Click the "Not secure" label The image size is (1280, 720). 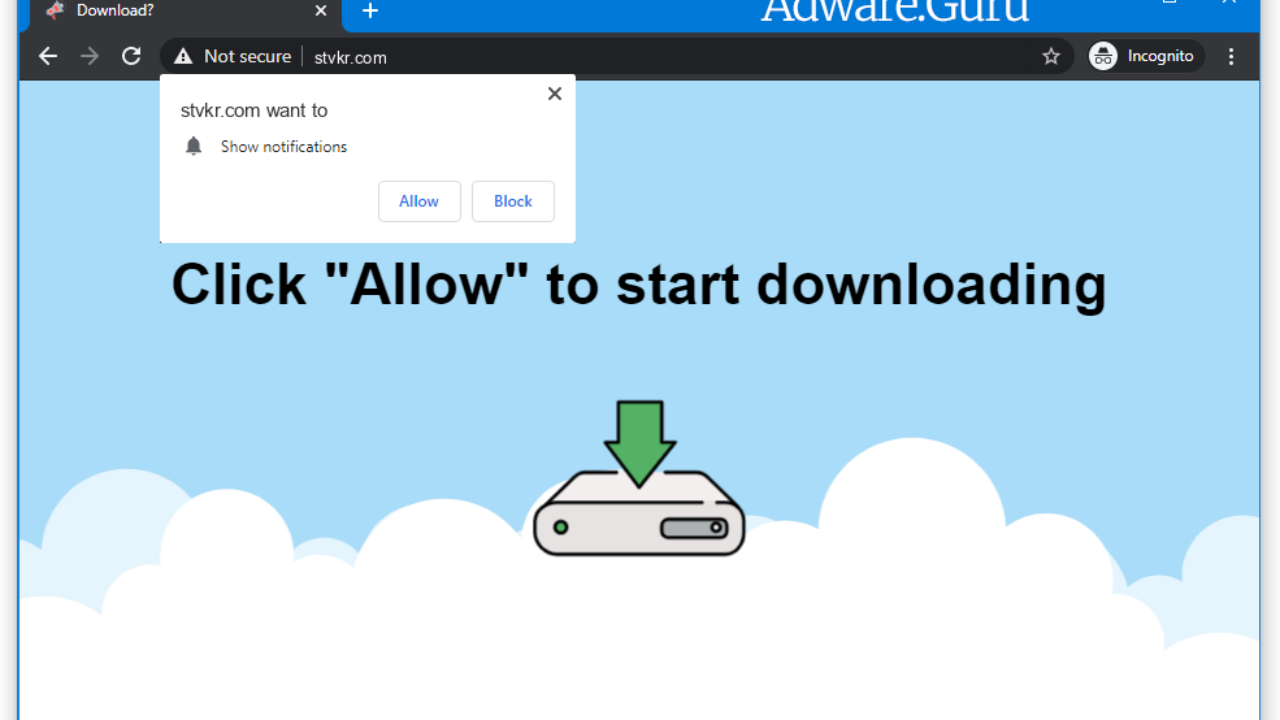pyautogui.click(x=247, y=57)
